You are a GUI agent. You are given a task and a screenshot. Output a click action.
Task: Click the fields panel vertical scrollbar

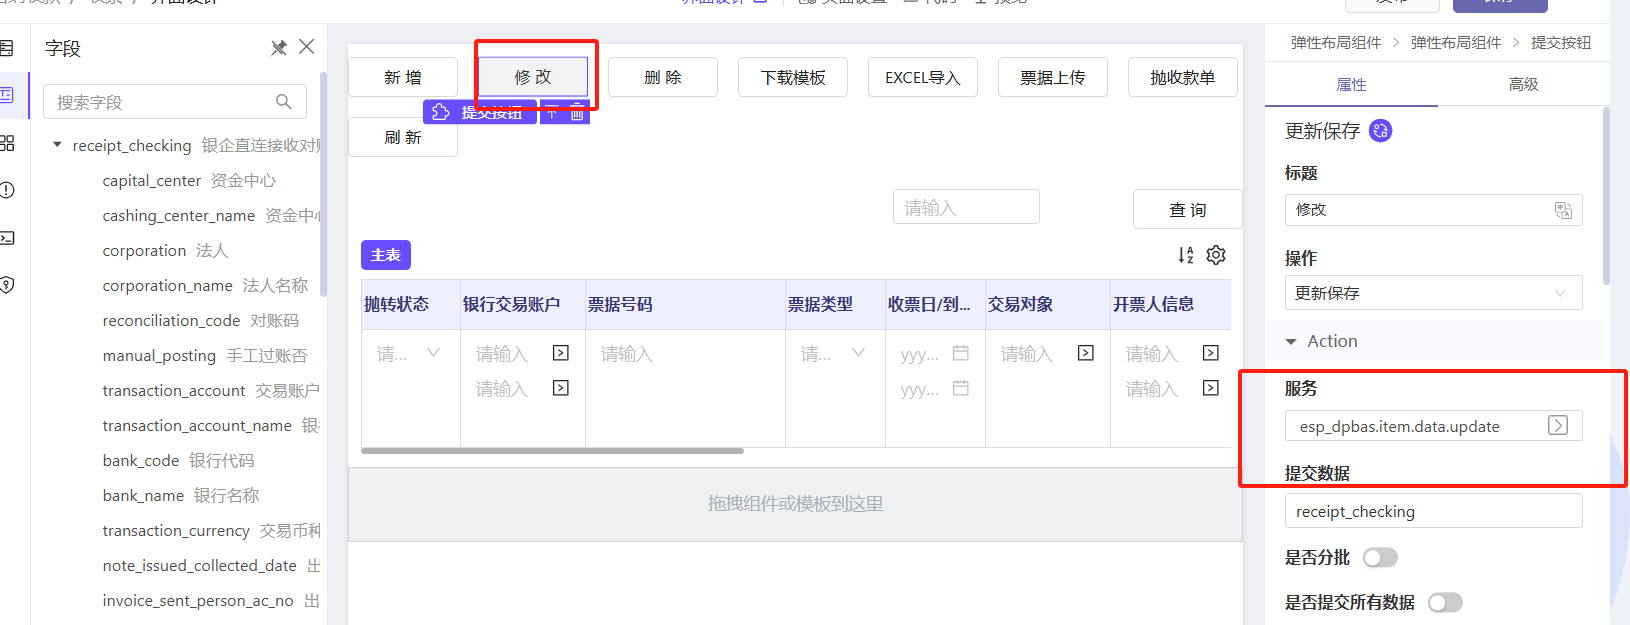[323, 185]
